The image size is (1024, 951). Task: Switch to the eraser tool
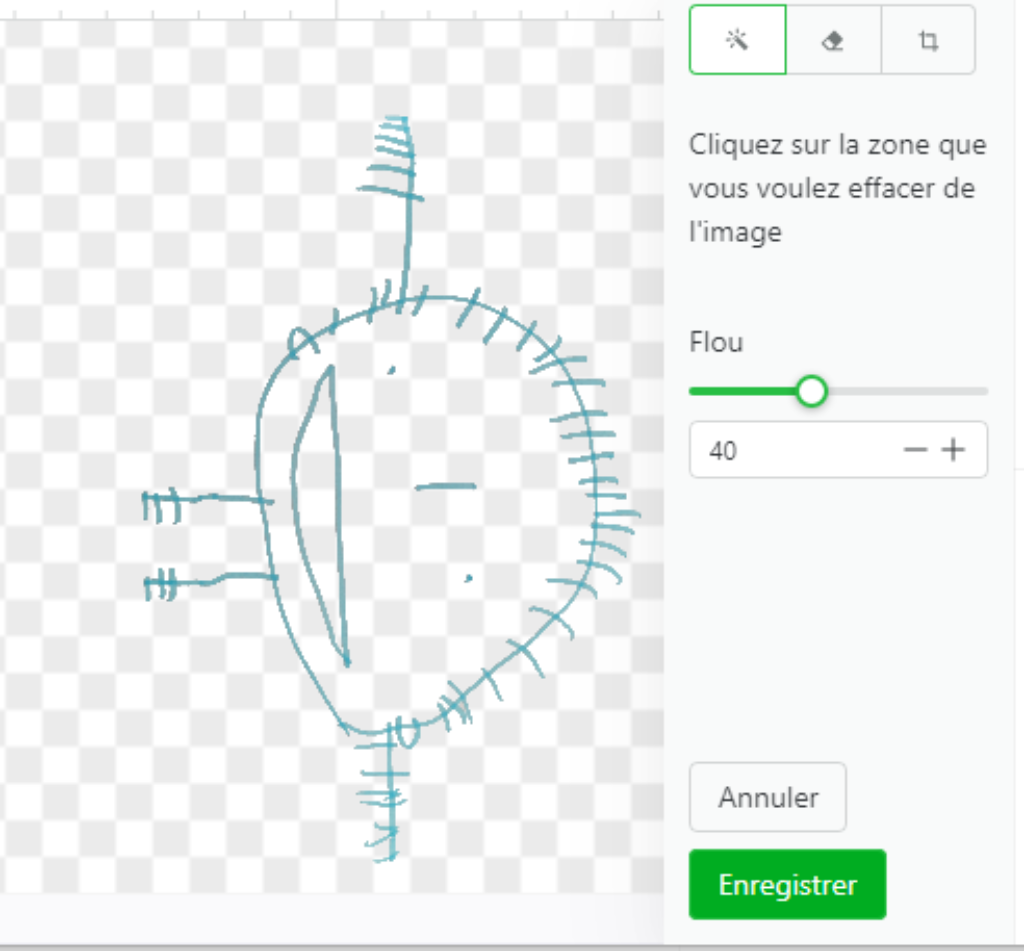[x=833, y=40]
